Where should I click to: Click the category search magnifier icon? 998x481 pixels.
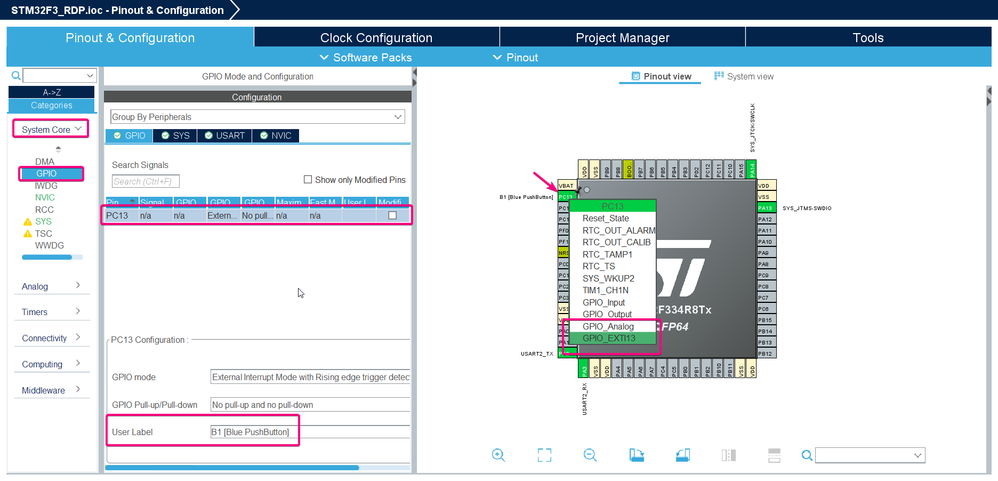pos(16,76)
